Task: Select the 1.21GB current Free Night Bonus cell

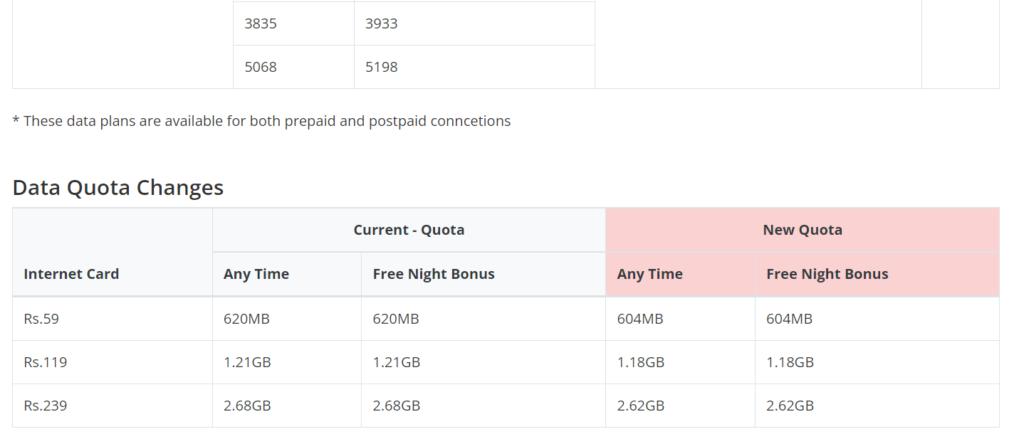Action: (x=483, y=362)
